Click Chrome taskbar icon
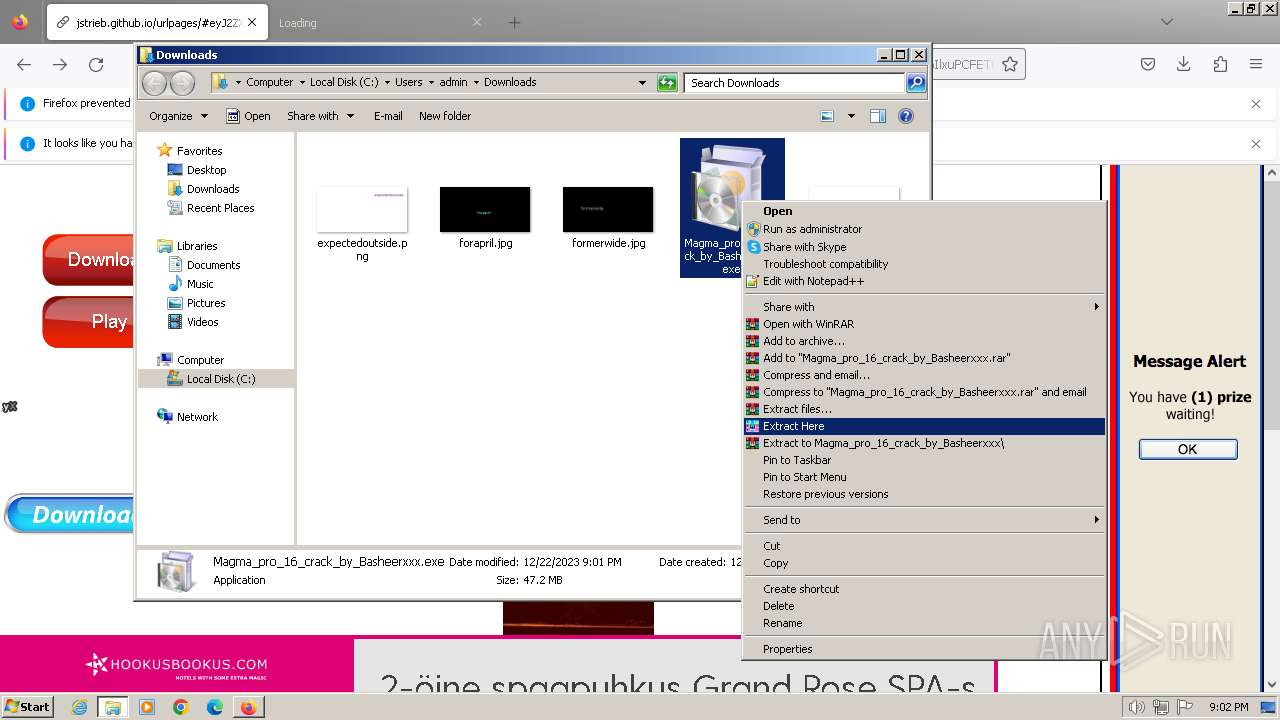This screenshot has width=1280, height=720. (x=181, y=707)
